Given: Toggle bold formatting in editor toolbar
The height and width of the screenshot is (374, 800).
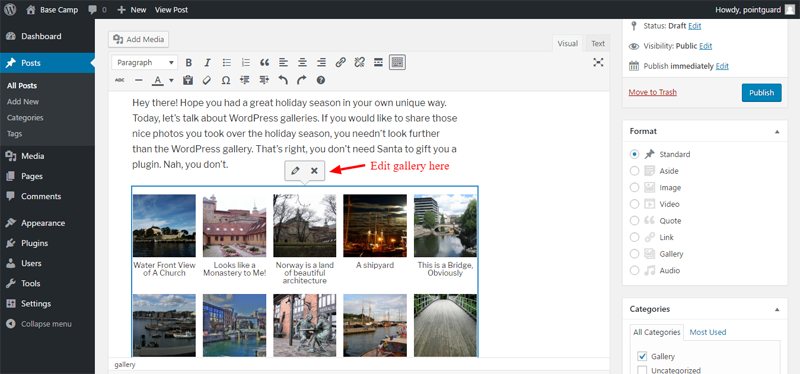Looking at the screenshot, I should click(x=189, y=63).
